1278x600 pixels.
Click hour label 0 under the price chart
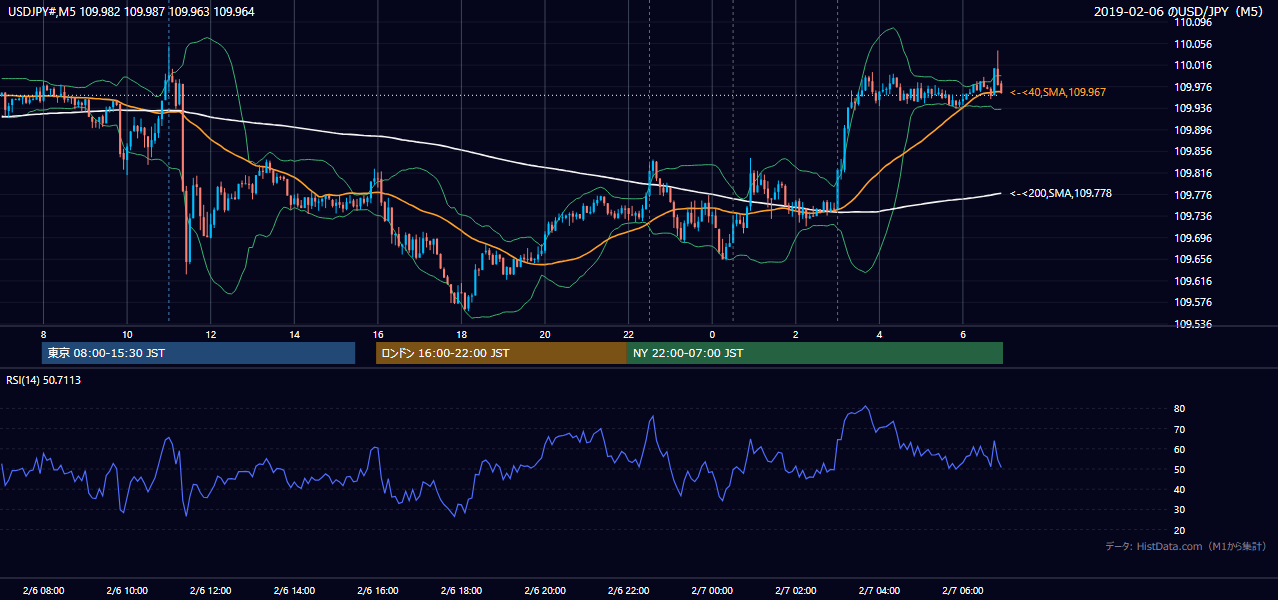(712, 334)
